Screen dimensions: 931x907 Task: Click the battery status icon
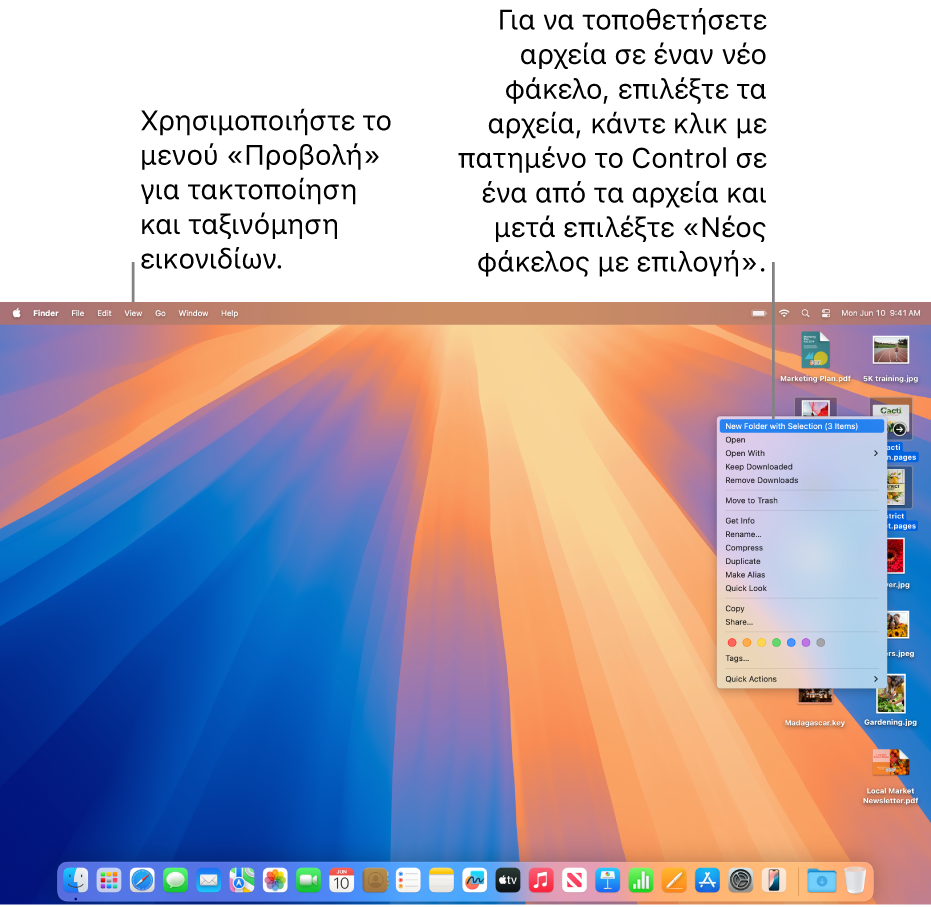(x=759, y=313)
